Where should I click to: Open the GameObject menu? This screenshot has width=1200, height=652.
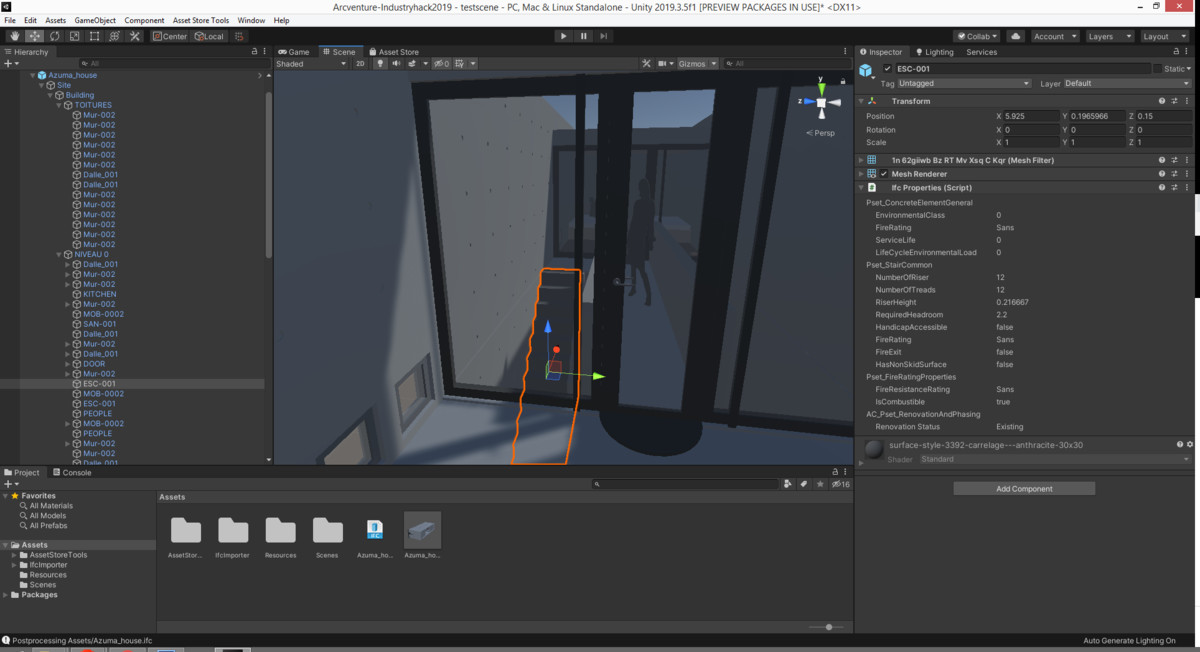click(x=95, y=20)
